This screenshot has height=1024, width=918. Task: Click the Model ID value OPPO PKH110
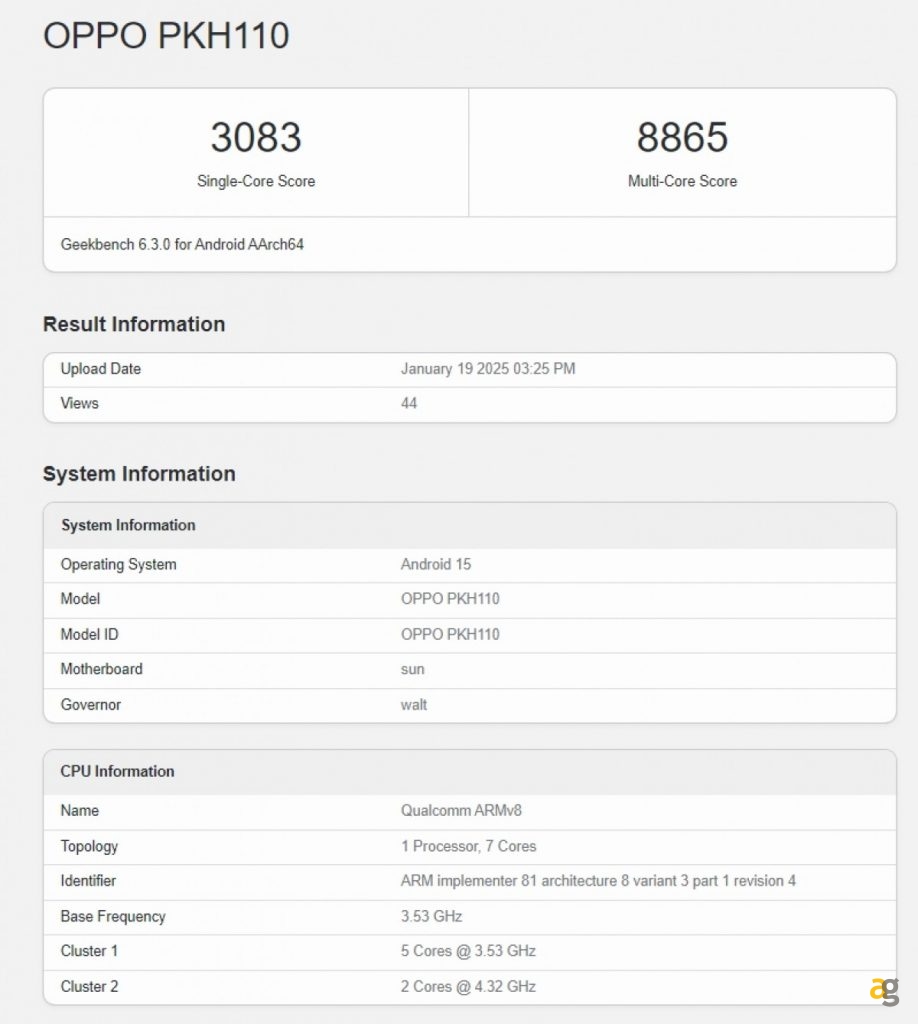point(450,634)
